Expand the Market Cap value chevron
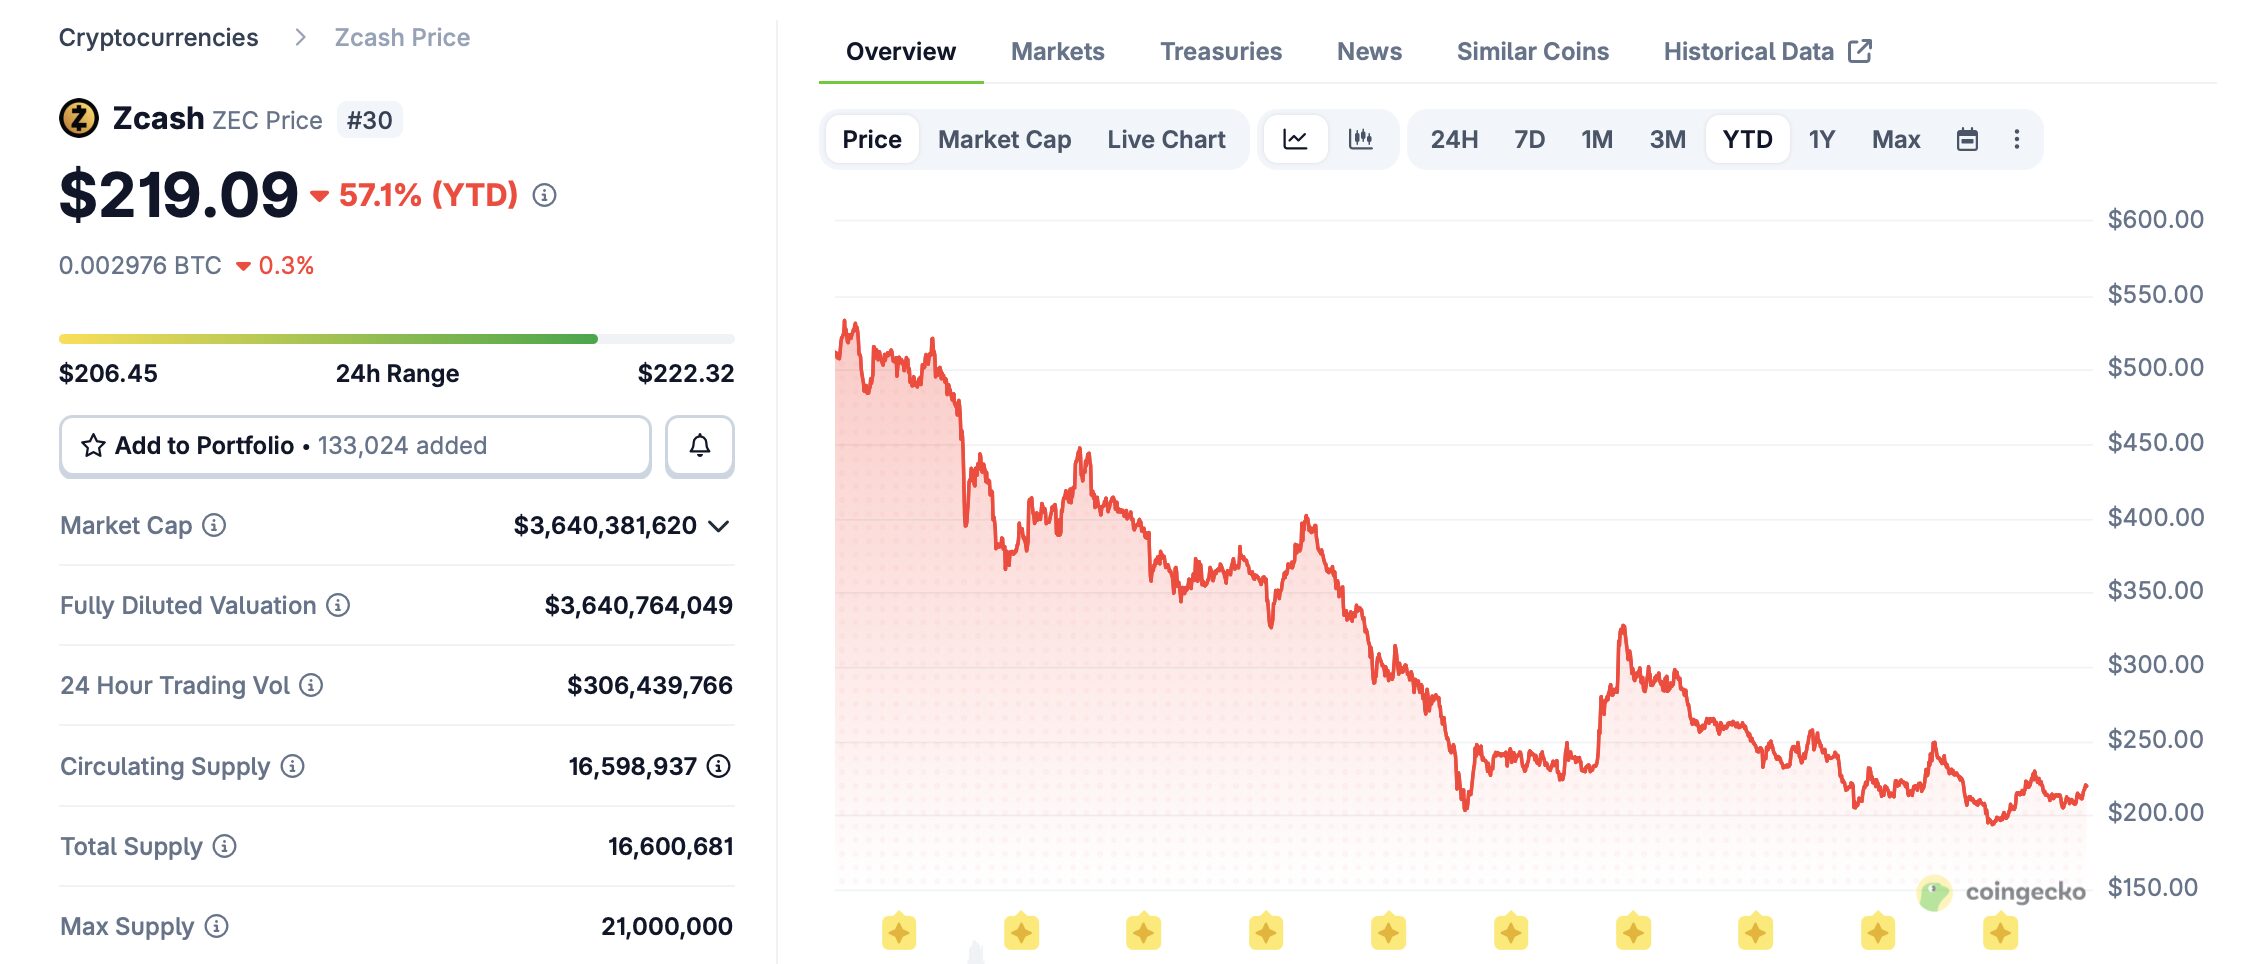Image resolution: width=2254 pixels, height=964 pixels. pyautogui.click(x=718, y=526)
